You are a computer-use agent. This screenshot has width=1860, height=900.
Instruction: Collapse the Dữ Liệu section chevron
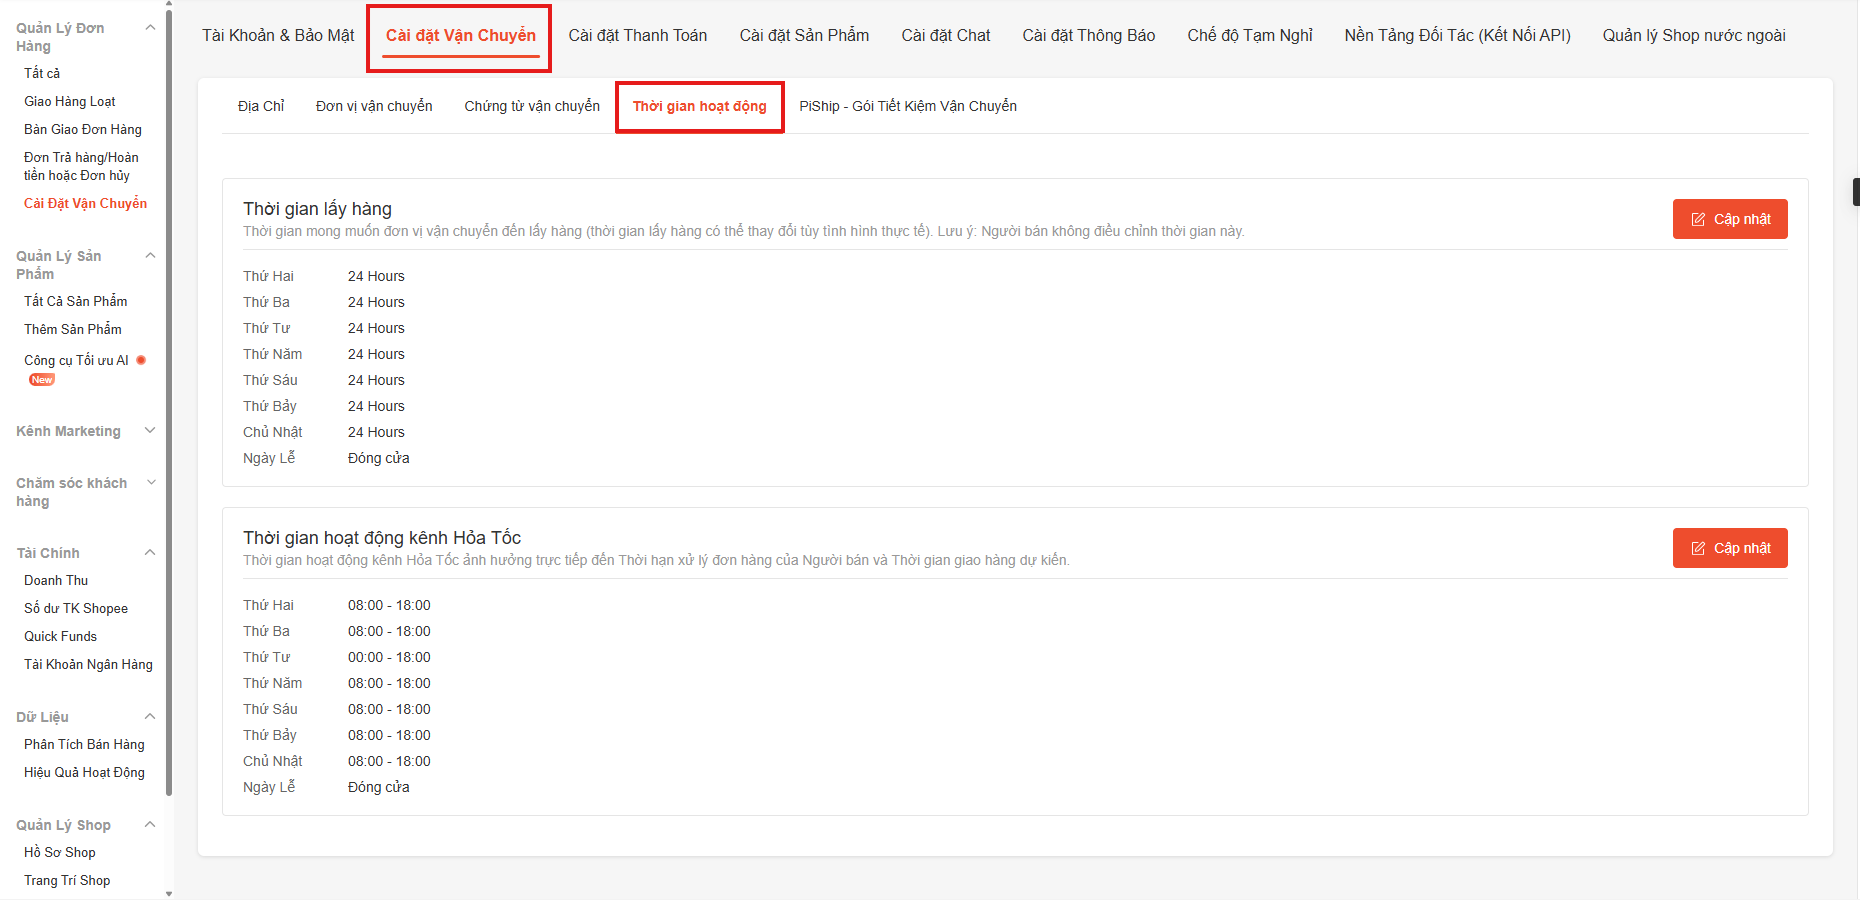pyautogui.click(x=150, y=717)
